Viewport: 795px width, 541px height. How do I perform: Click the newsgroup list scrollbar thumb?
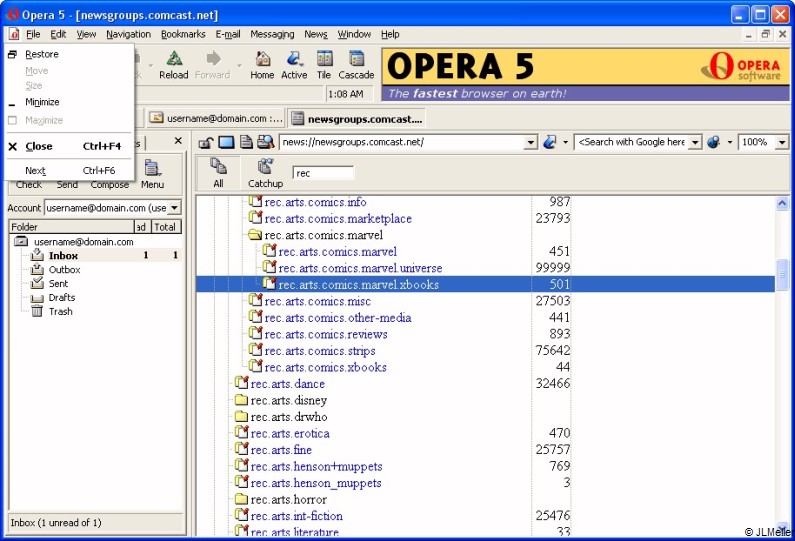782,275
